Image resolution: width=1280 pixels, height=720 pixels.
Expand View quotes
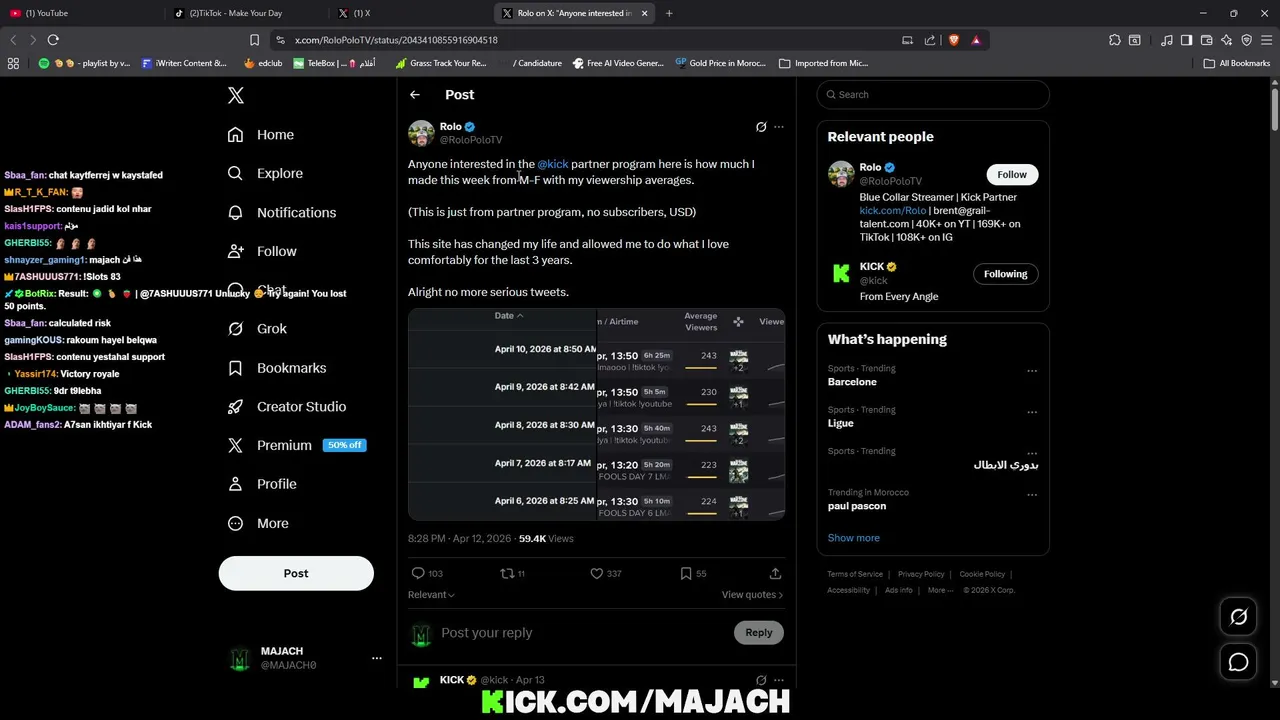[x=752, y=595]
